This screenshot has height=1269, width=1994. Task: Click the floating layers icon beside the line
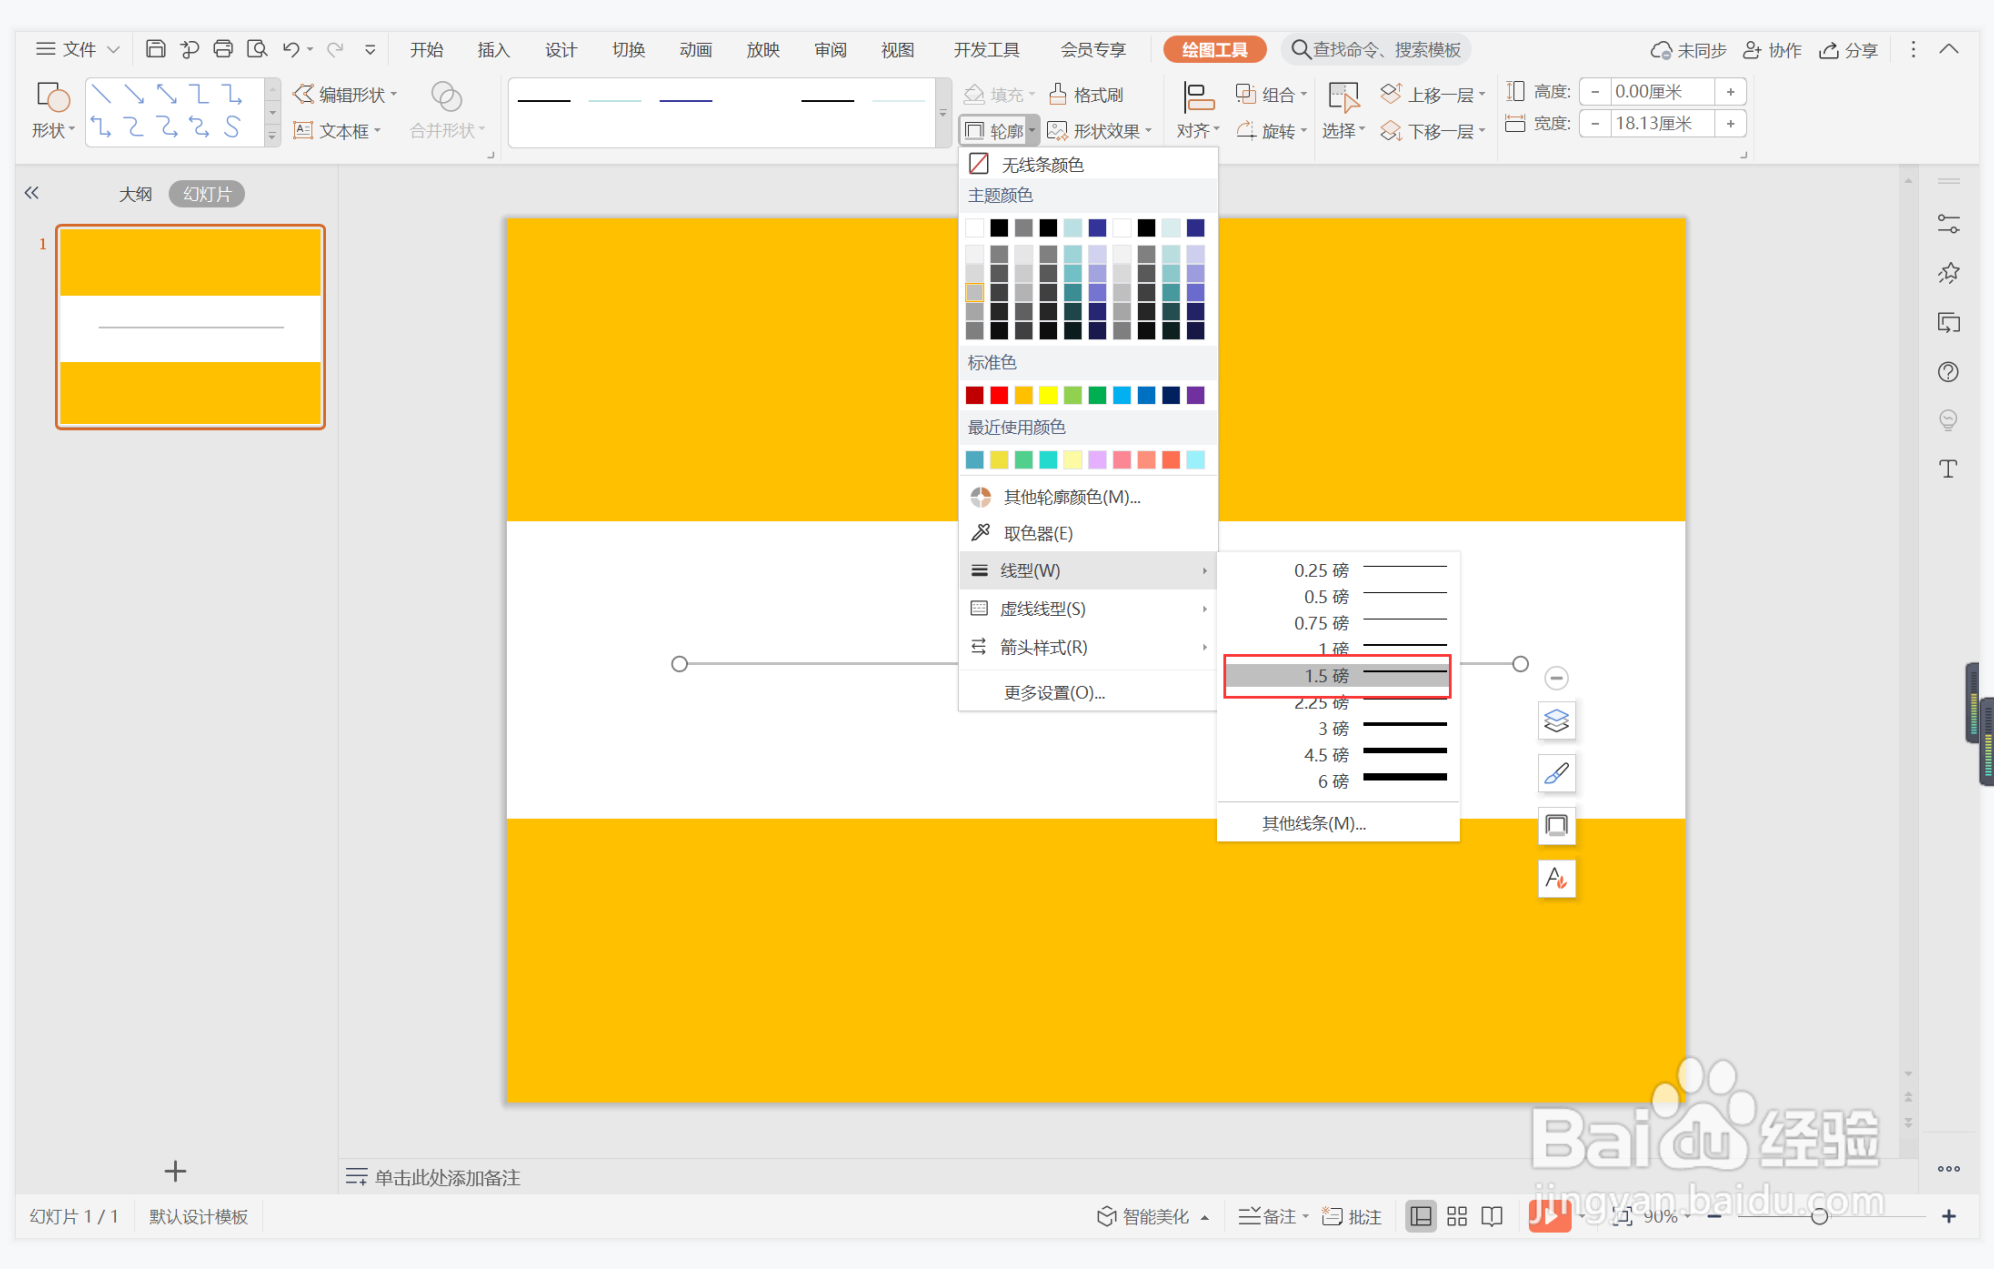tap(1556, 721)
